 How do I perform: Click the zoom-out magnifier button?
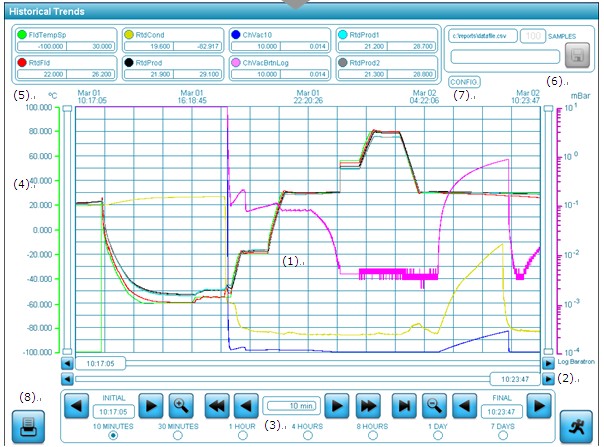pos(434,405)
